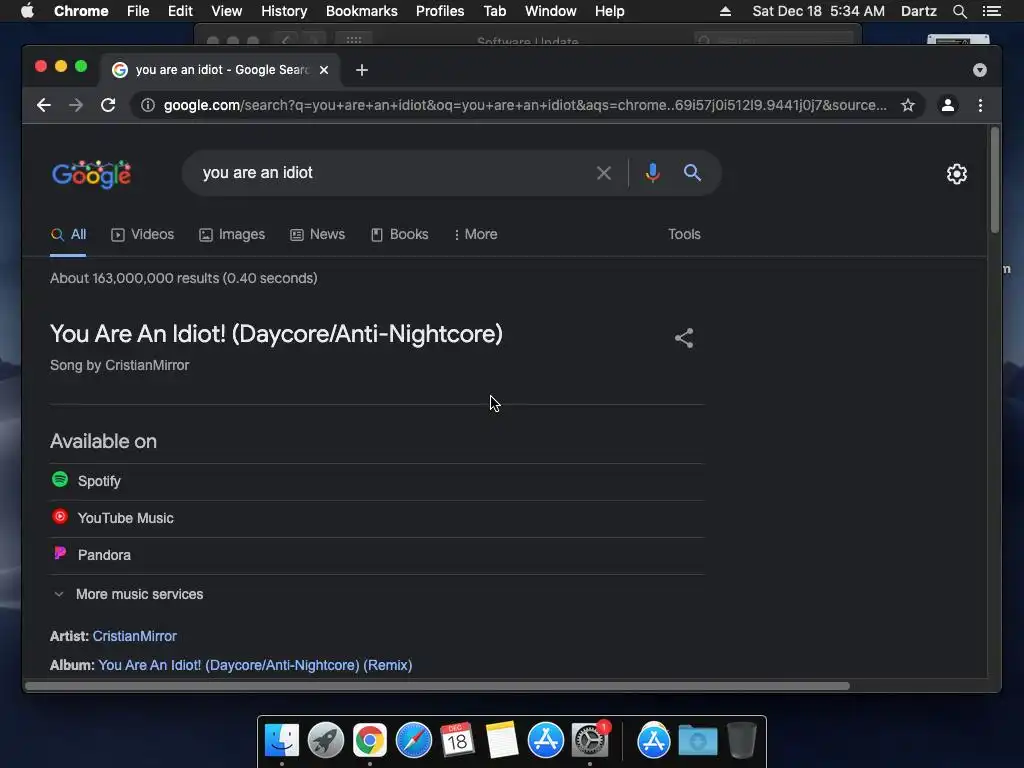Screen dimensions: 1024x768
Task: Click inside the Google search field
Action: [x=392, y=173]
